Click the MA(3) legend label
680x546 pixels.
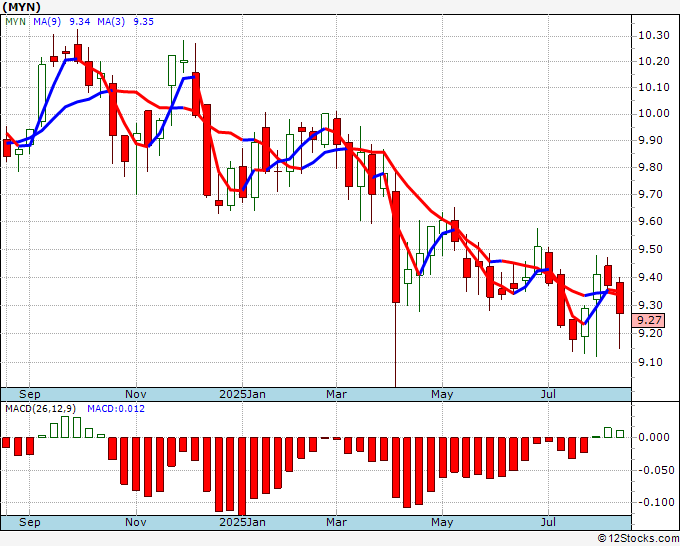pos(111,22)
